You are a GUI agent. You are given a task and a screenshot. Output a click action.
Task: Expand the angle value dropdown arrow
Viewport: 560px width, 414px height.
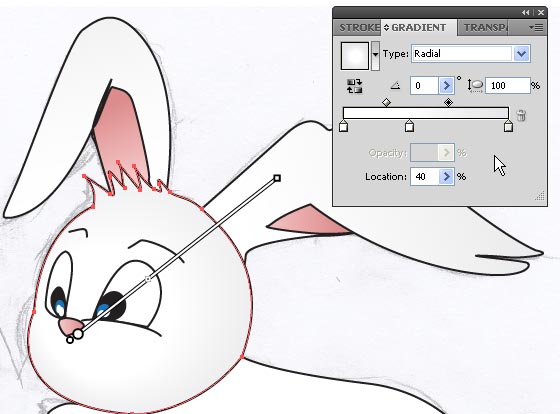pos(446,86)
